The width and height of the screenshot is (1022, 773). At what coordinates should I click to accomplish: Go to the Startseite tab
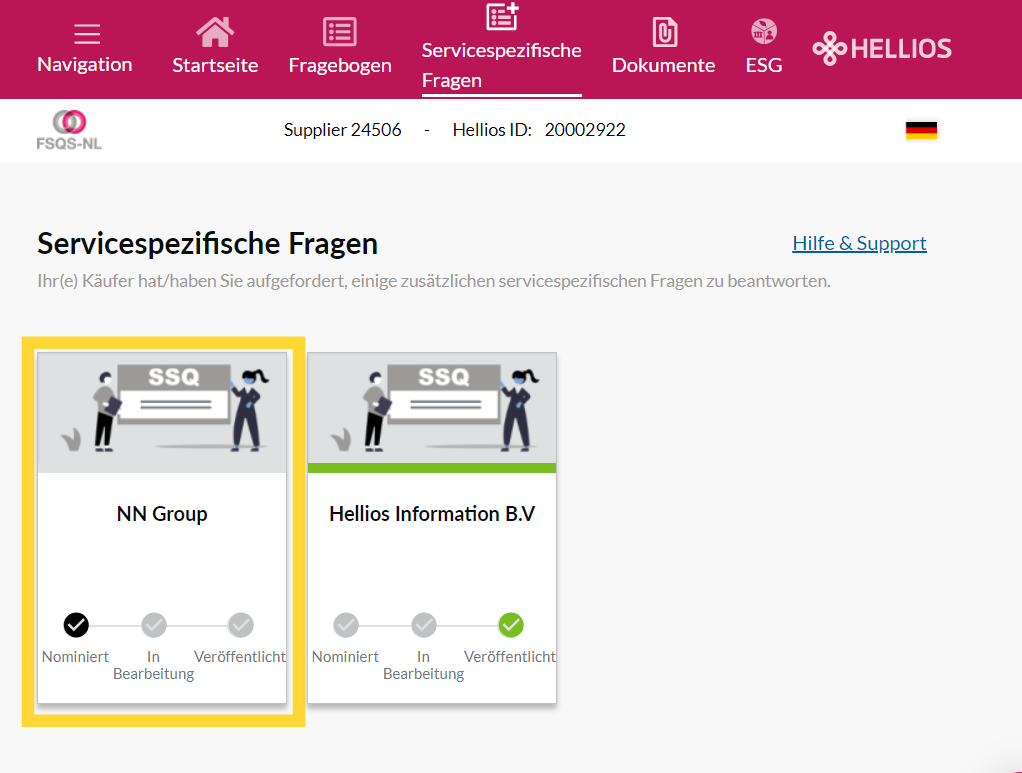point(215,65)
